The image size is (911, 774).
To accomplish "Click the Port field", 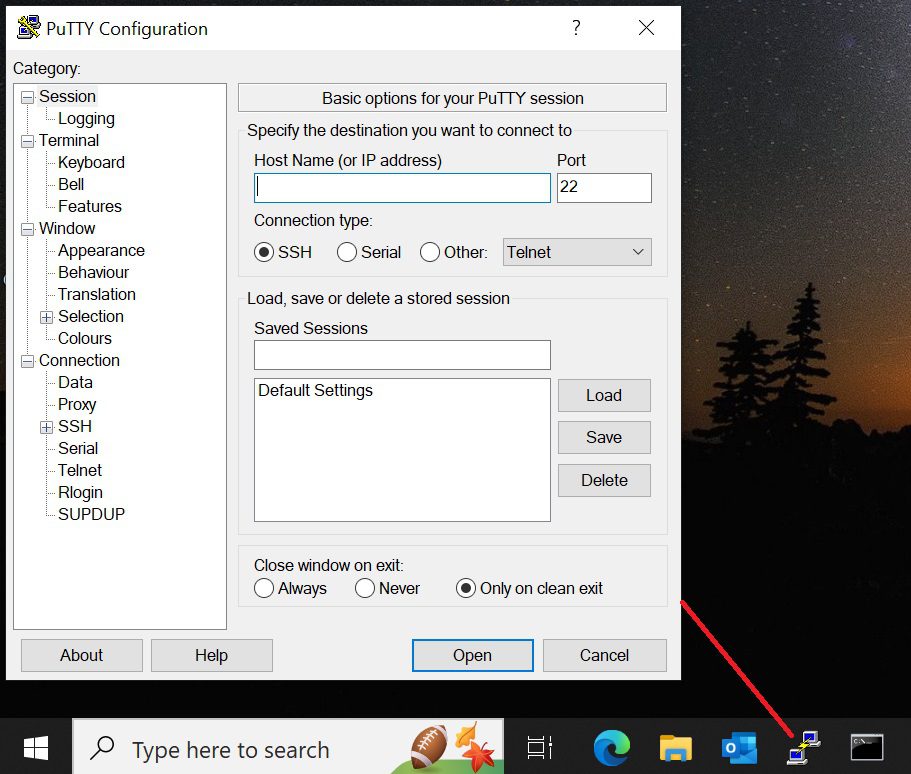I will tap(604, 188).
